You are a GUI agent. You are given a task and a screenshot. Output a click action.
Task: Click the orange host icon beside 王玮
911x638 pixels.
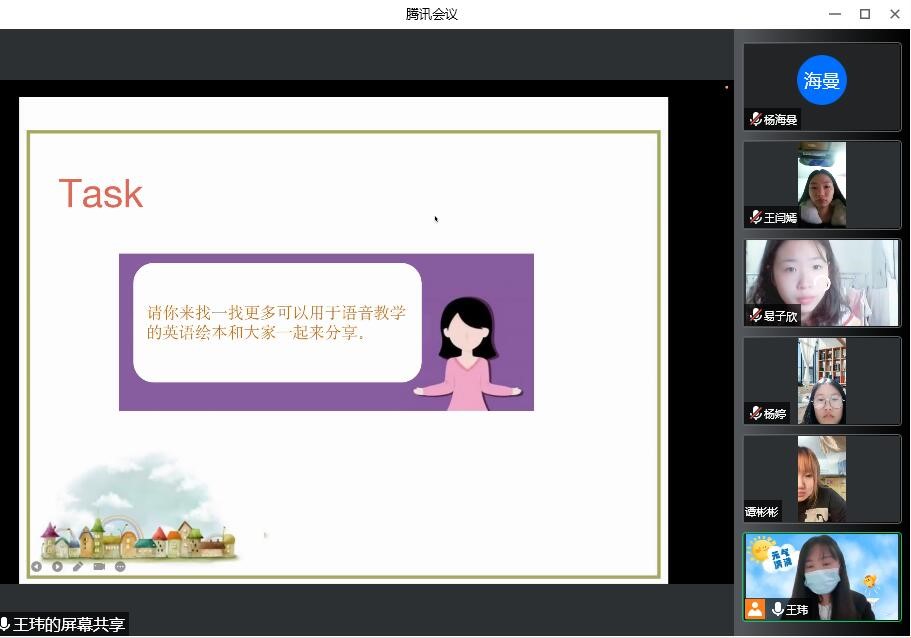(x=755, y=609)
